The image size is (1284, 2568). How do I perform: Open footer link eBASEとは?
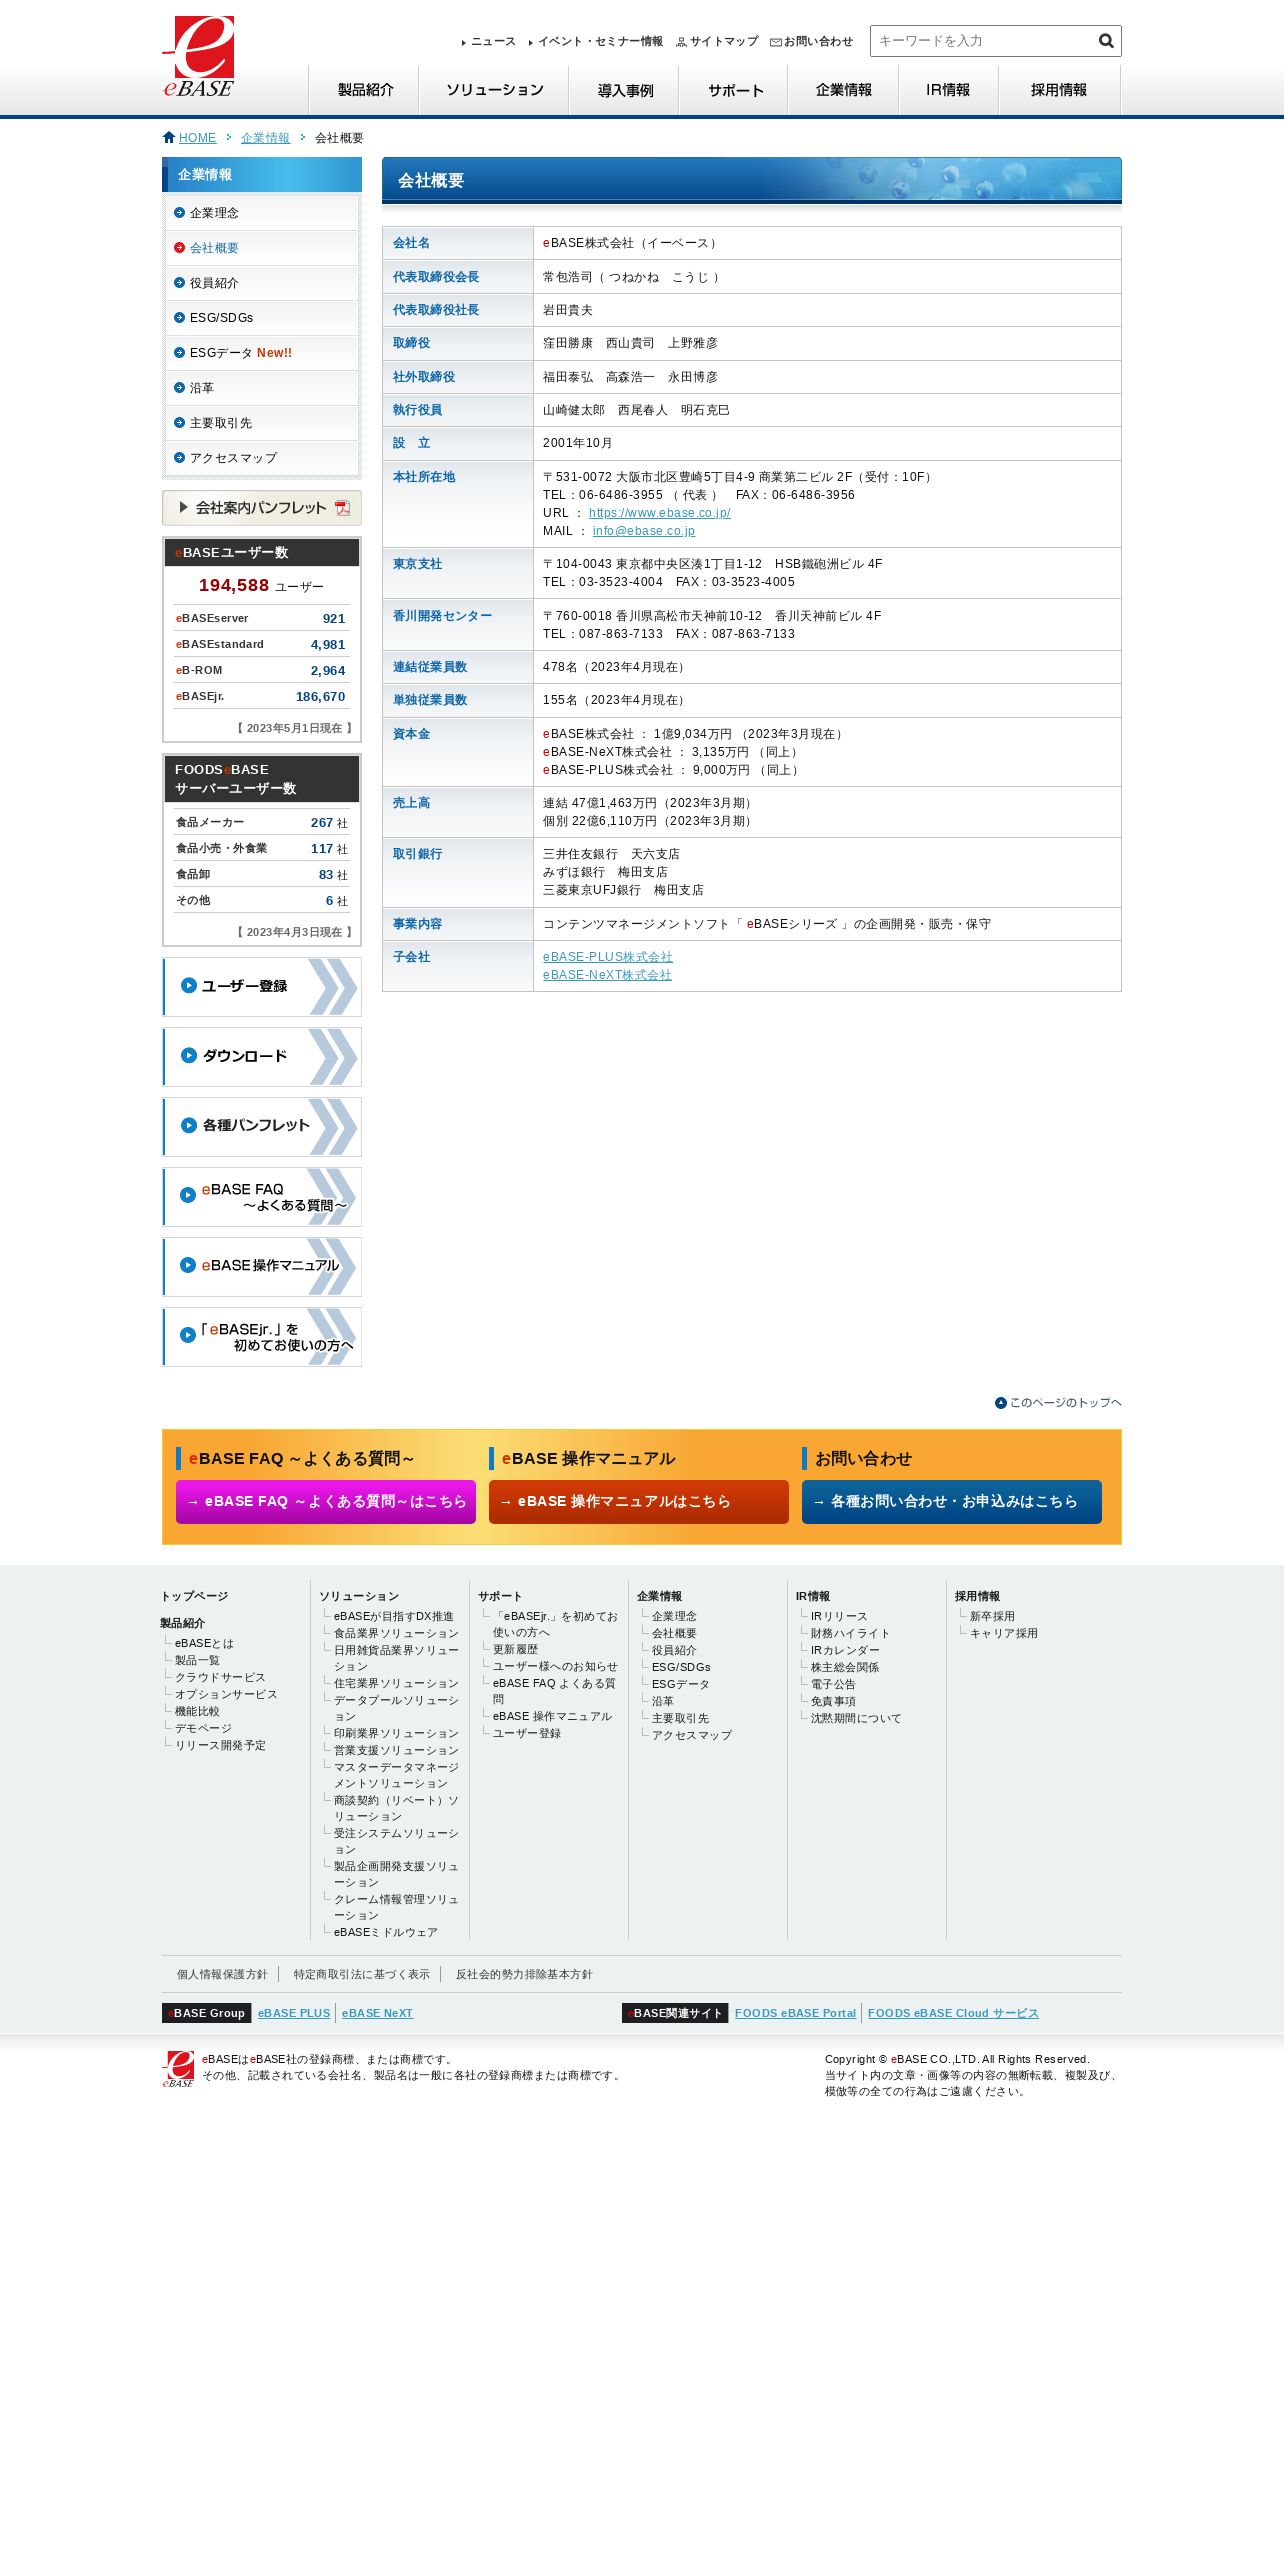(204, 1643)
